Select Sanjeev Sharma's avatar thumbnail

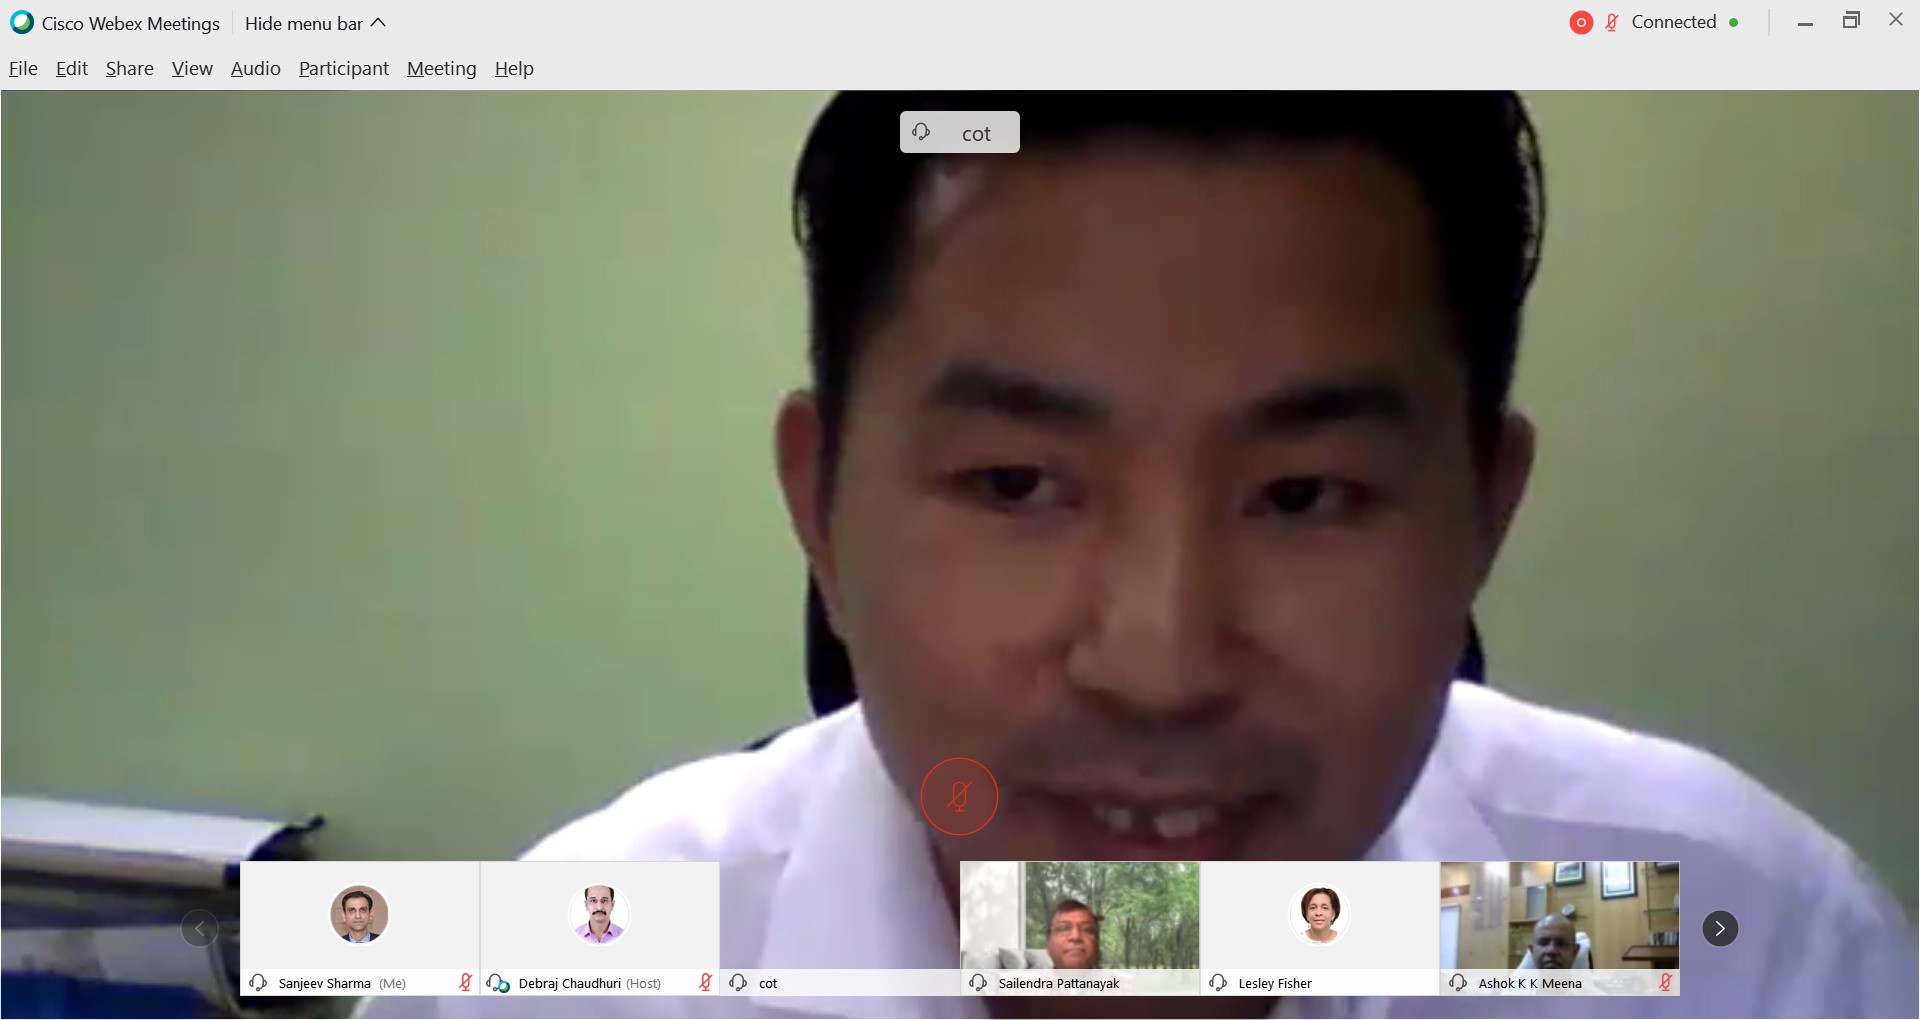coord(359,914)
